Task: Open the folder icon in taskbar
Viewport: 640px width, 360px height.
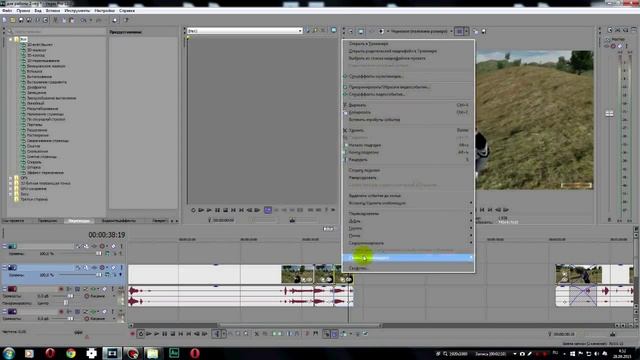Action: pyautogui.click(x=152, y=353)
